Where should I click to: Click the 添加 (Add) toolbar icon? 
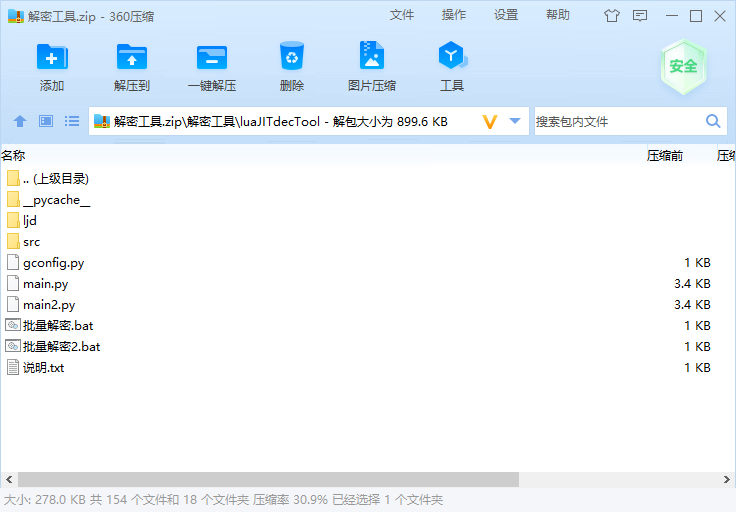coord(52,57)
